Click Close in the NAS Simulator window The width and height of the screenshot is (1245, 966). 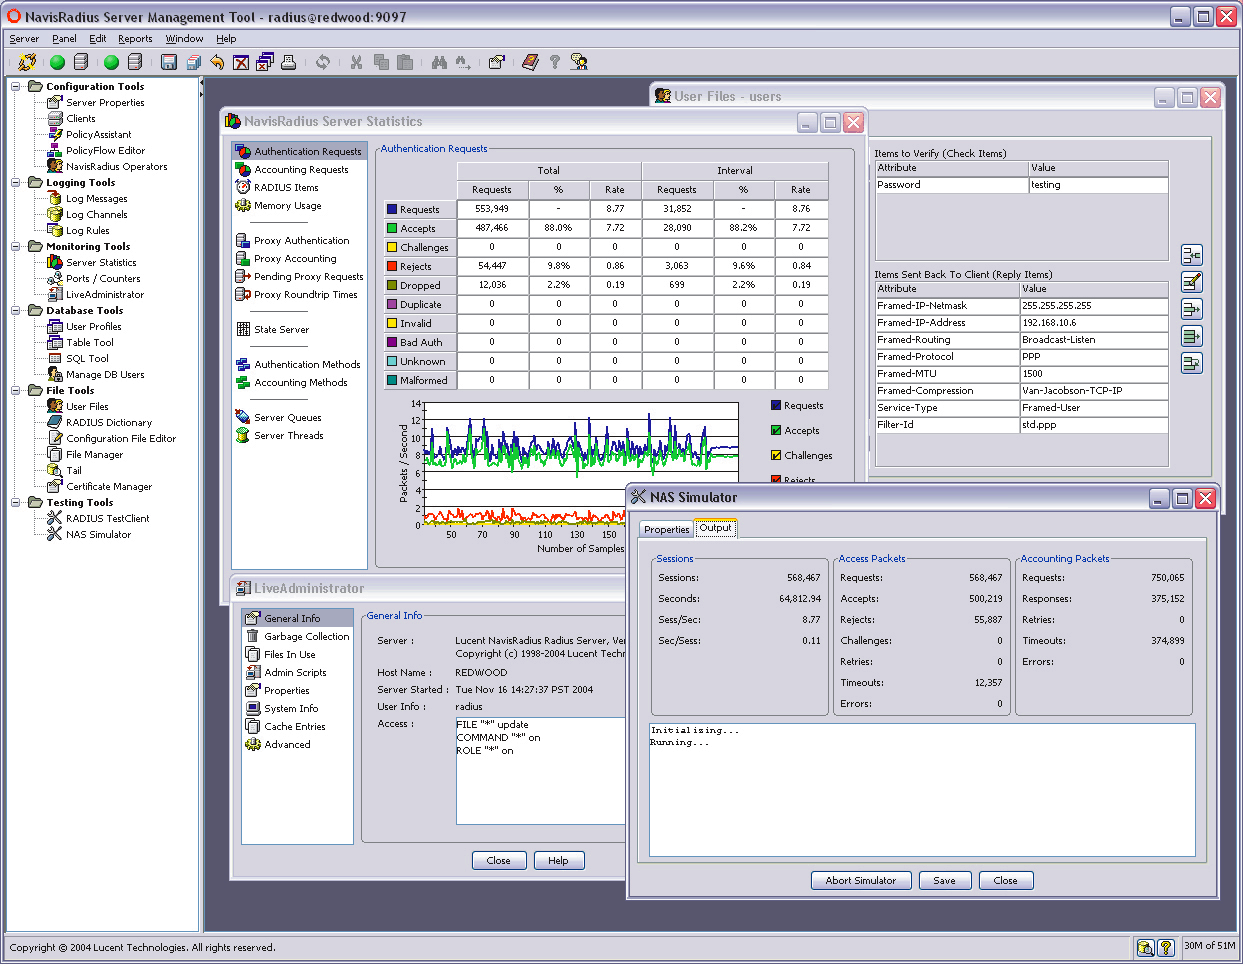[1005, 881]
